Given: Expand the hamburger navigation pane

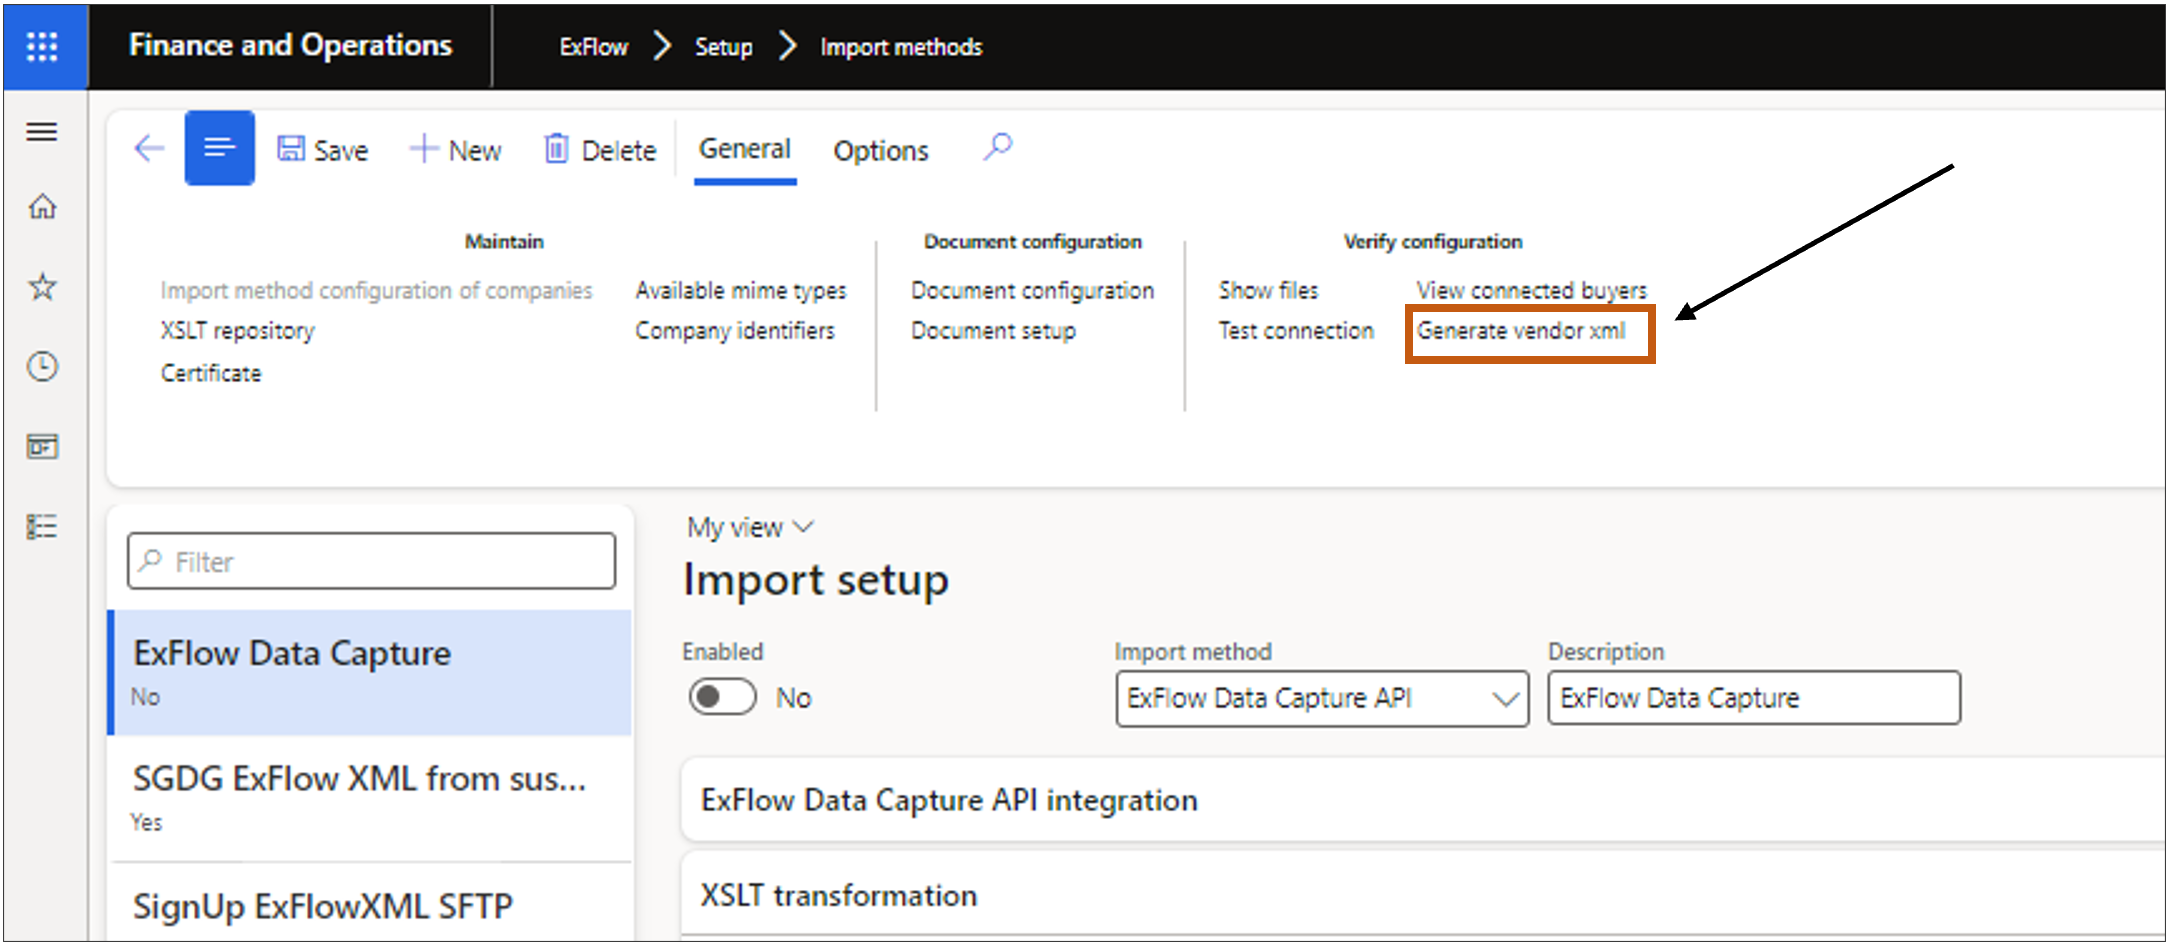Looking at the screenshot, I should [x=42, y=132].
